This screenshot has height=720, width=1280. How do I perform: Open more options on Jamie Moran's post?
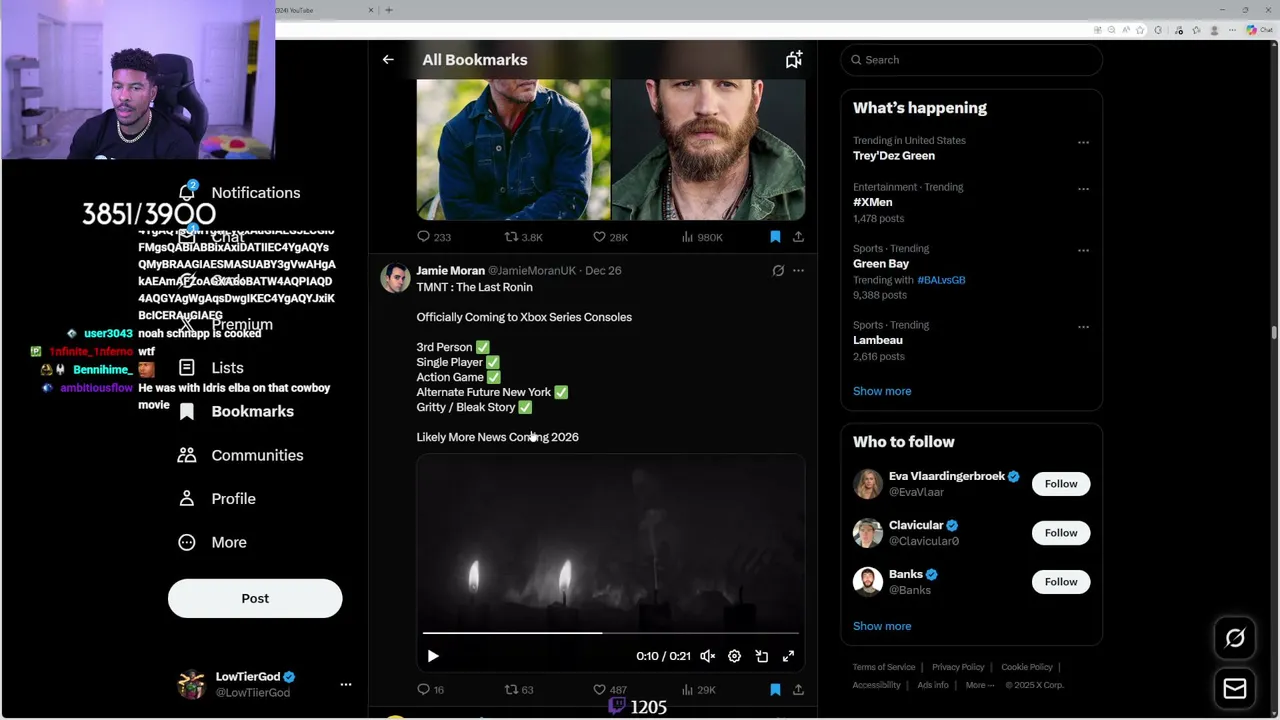tap(798, 270)
